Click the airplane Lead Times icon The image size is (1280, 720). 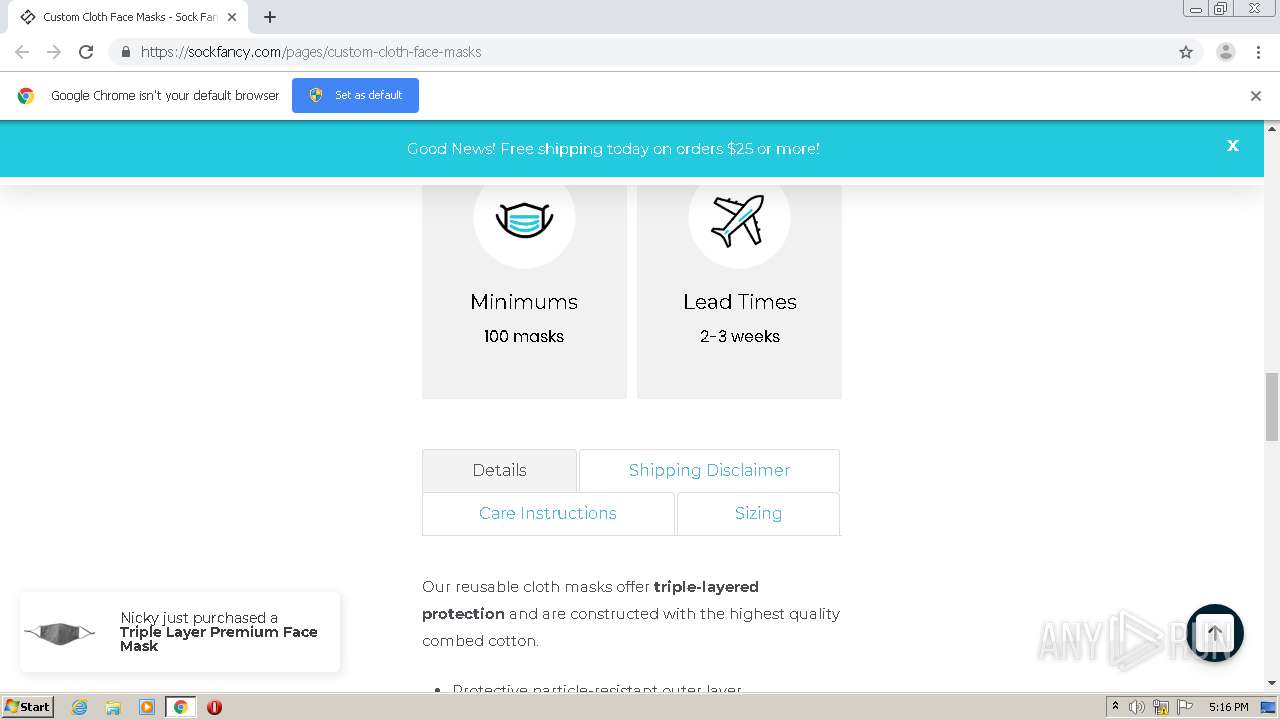coord(739,218)
